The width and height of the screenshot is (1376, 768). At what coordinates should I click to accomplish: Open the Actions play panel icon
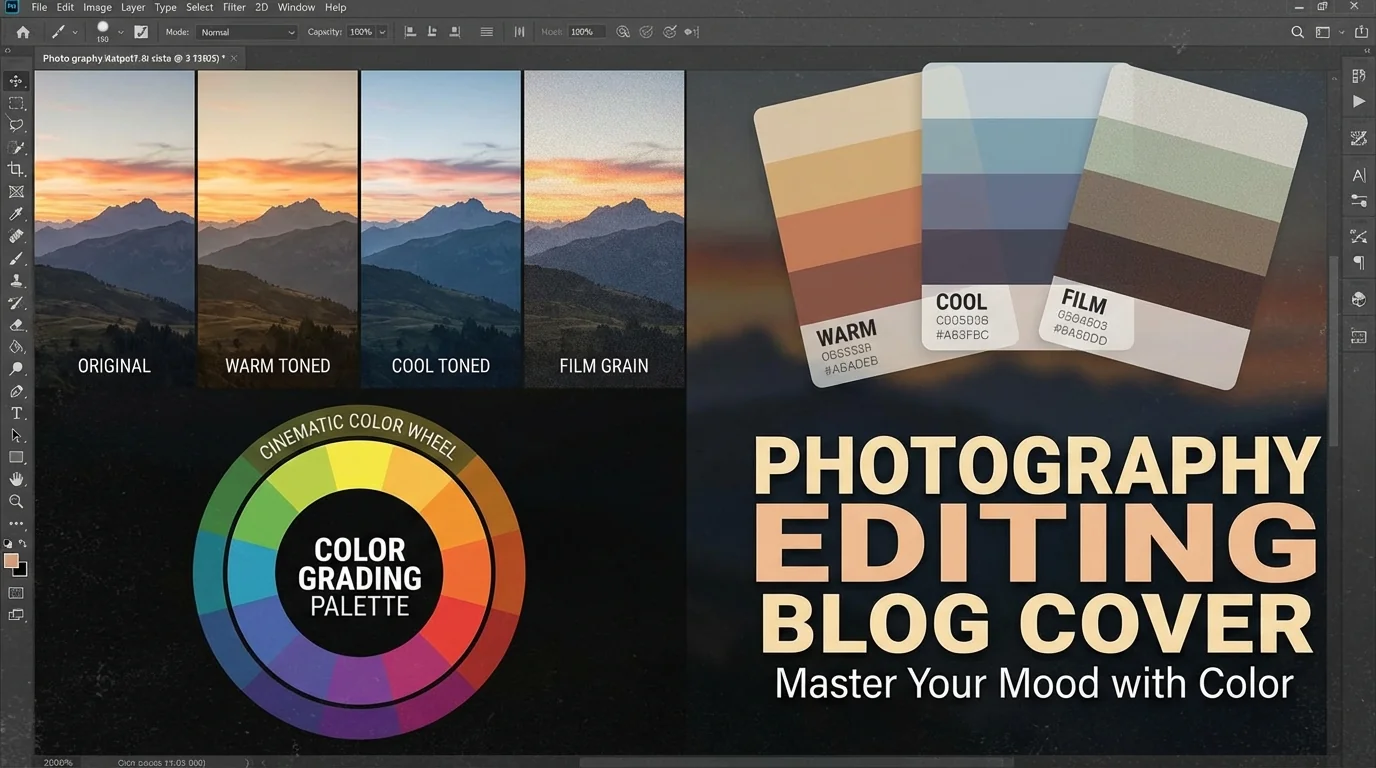(x=1358, y=101)
